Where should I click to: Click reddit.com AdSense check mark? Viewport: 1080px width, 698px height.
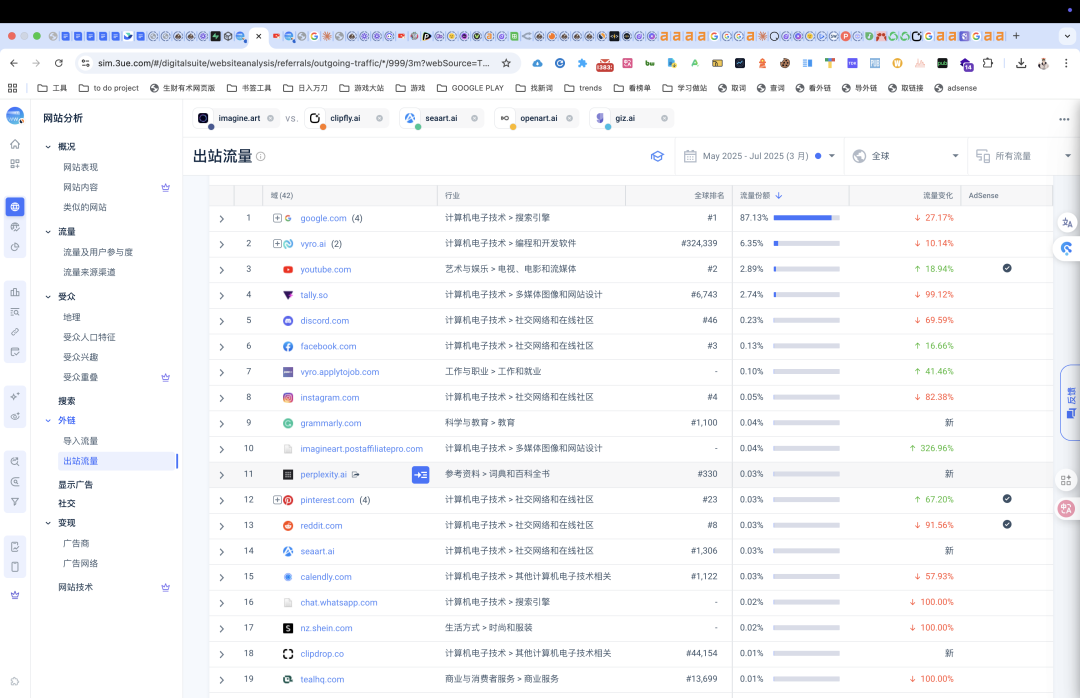(x=1007, y=524)
